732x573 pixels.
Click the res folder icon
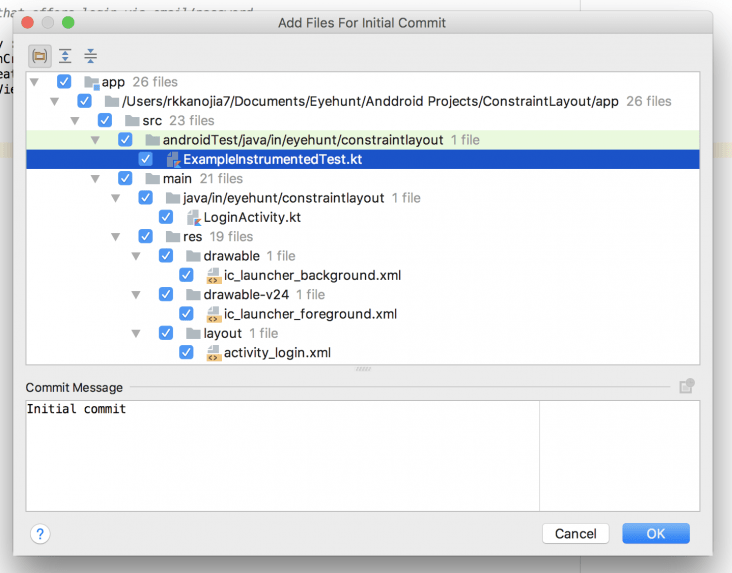tap(173, 237)
